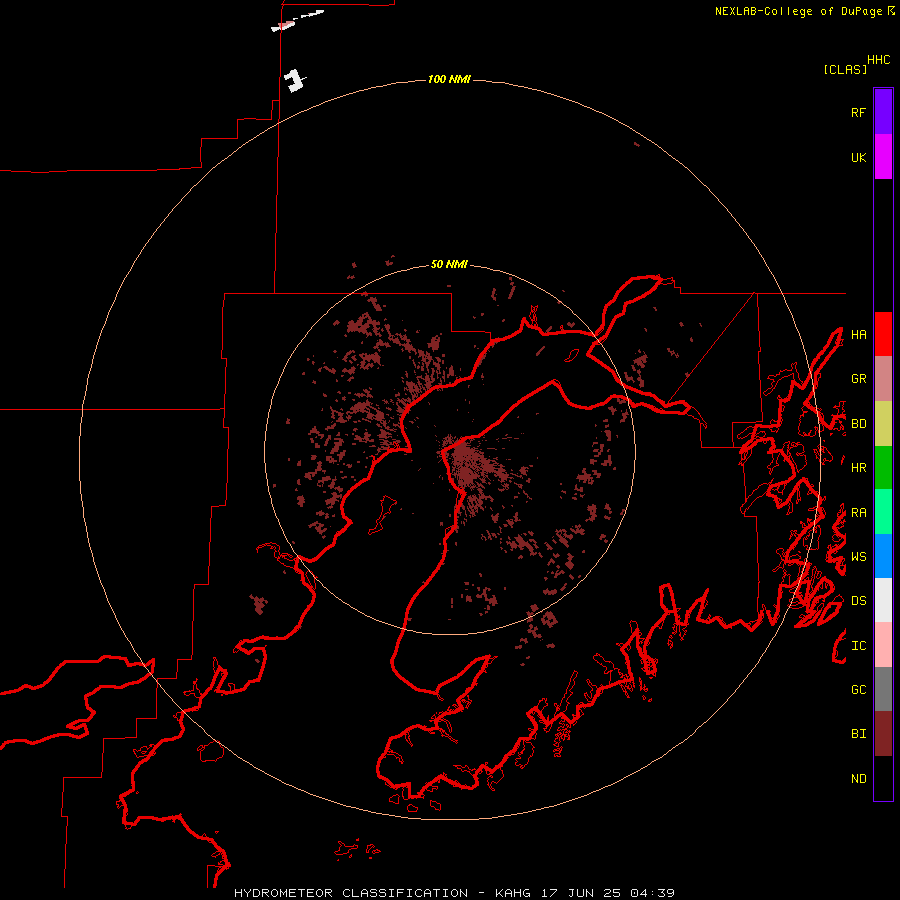Click the WS legend label

click(x=858, y=557)
